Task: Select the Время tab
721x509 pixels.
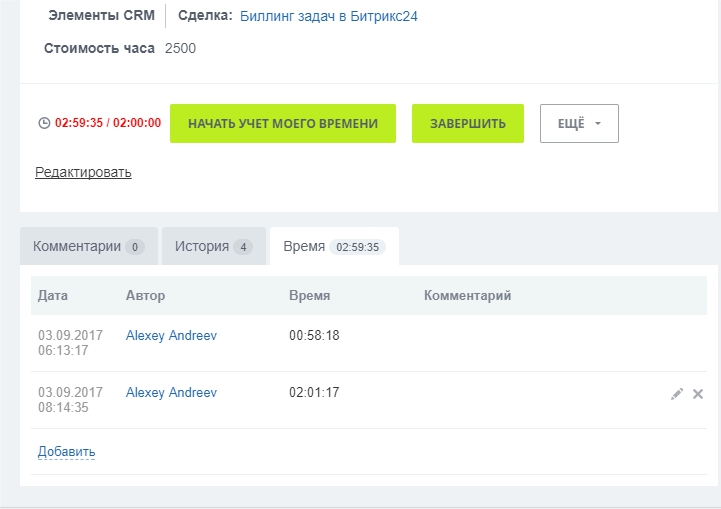Action: [333, 246]
